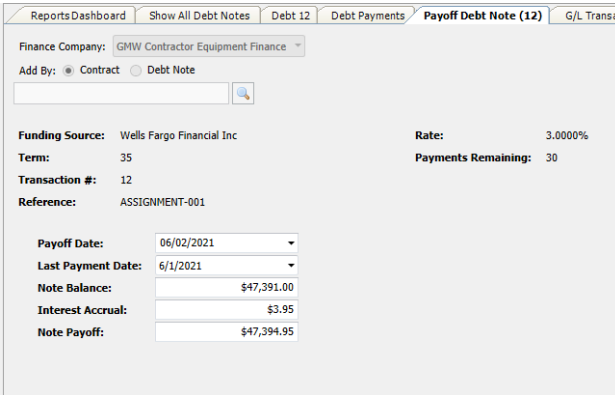615x395 pixels.
Task: Click the Note Balance amount field
Action: coord(227,288)
